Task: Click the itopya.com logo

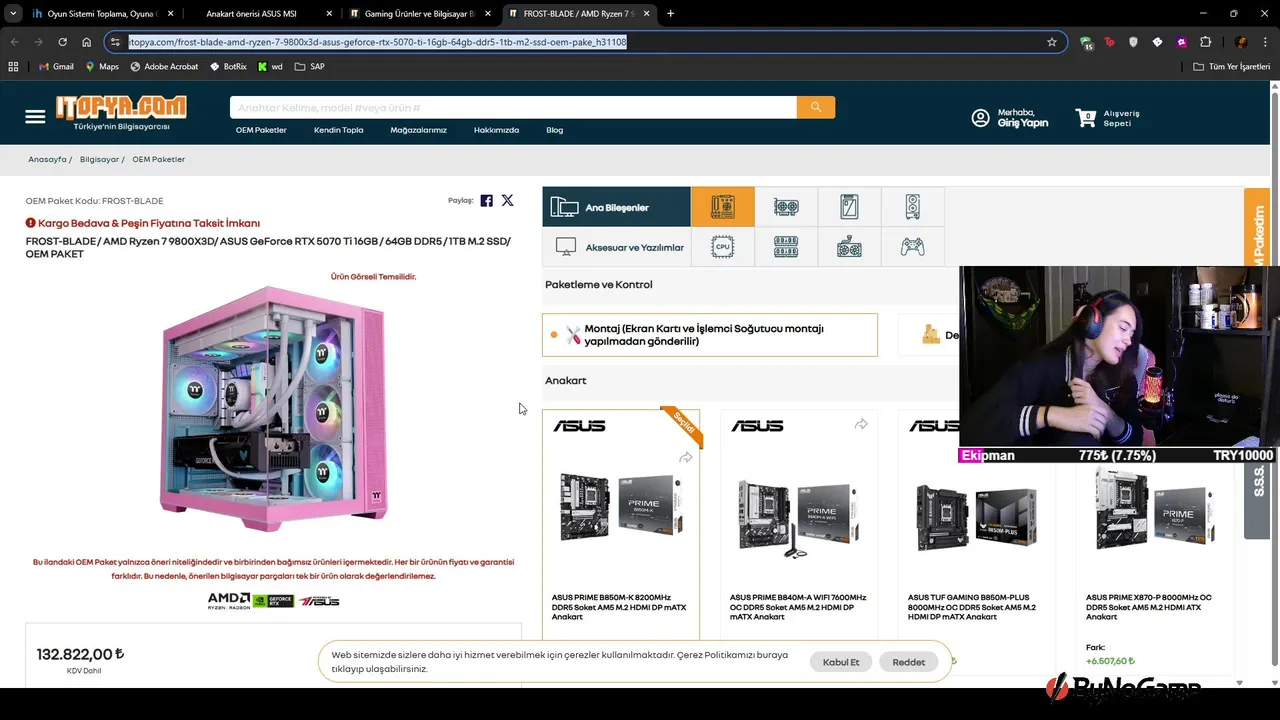Action: tap(121, 113)
